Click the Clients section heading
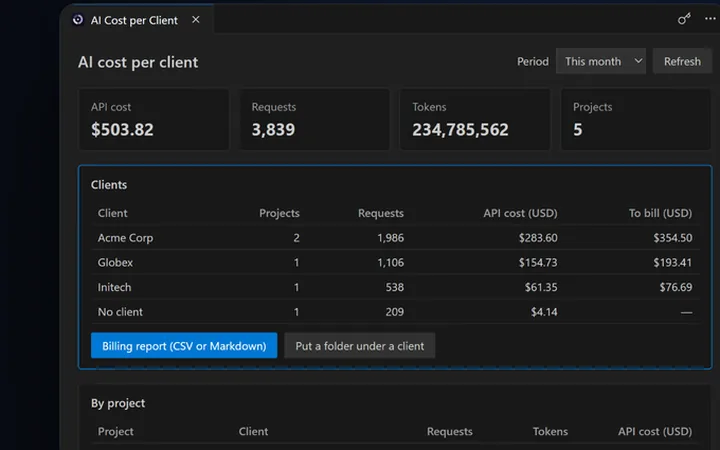The image size is (720, 450). click(109, 185)
